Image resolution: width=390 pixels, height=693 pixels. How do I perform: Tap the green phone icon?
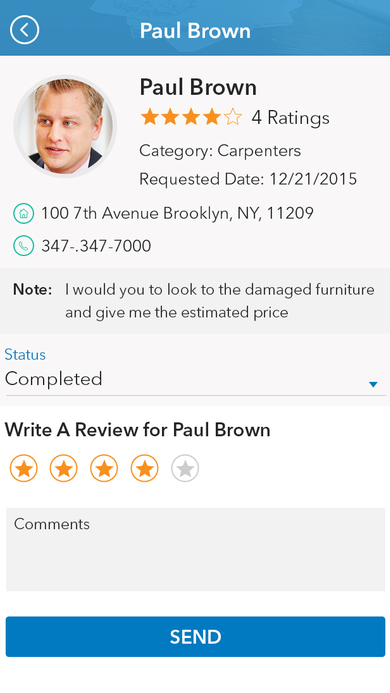pyautogui.click(x=23, y=246)
